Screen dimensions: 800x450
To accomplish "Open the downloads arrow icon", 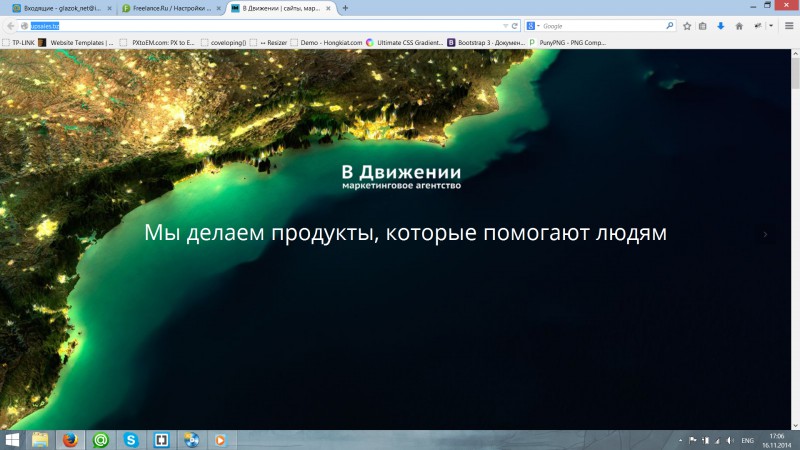I will (x=720, y=26).
